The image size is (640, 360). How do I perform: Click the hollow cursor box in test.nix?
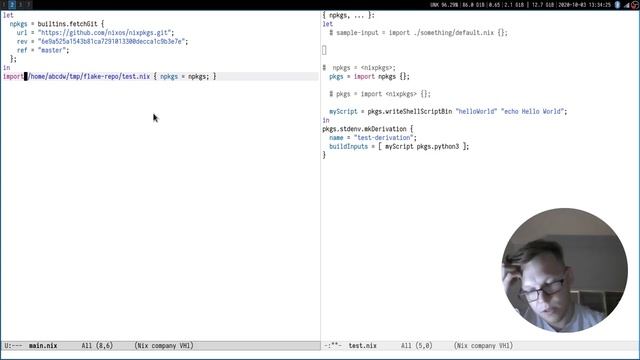tap(324, 50)
